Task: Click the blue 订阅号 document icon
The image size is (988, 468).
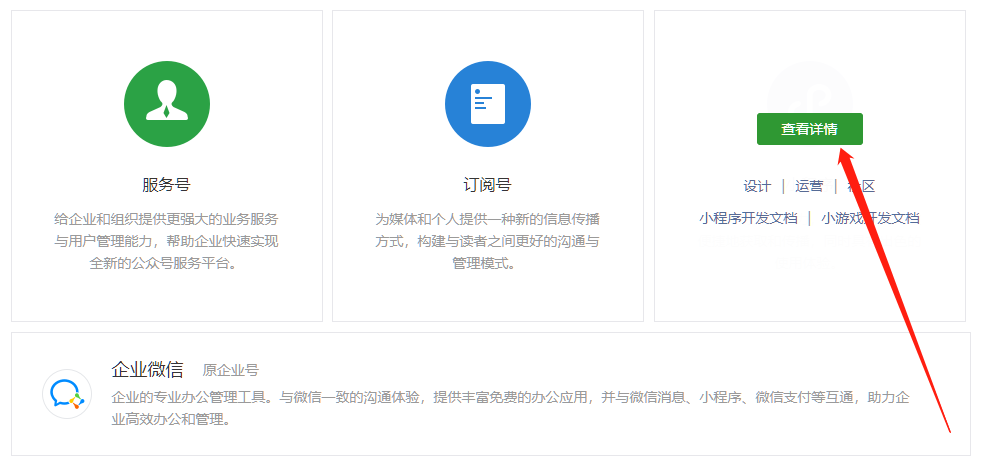Action: click(x=488, y=104)
